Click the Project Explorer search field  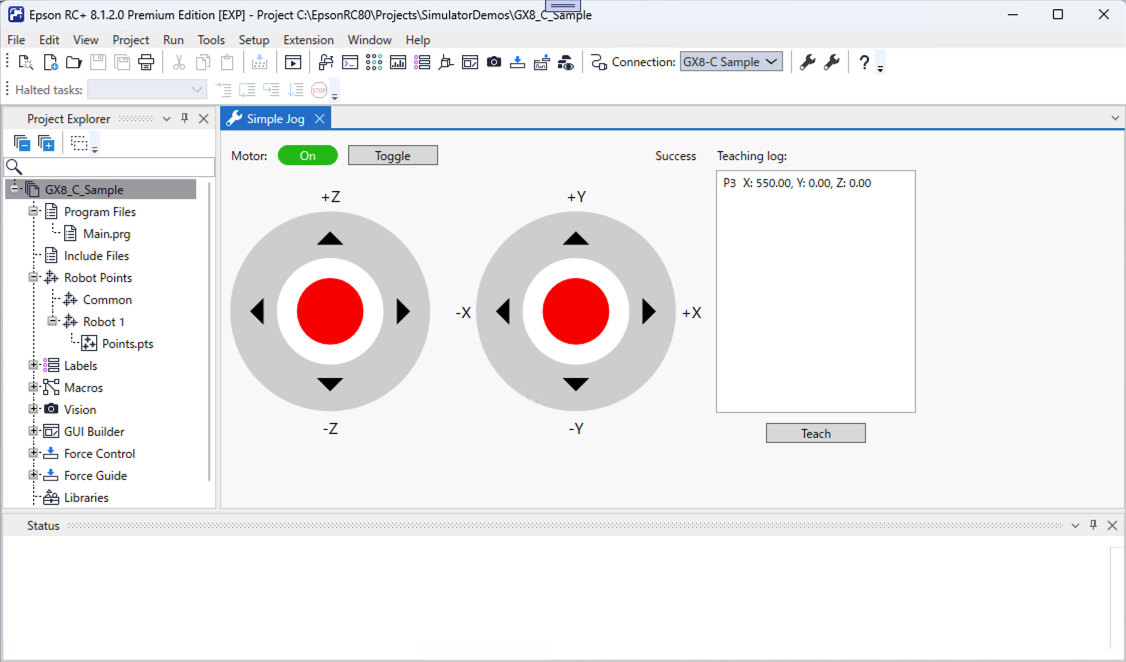pos(116,167)
